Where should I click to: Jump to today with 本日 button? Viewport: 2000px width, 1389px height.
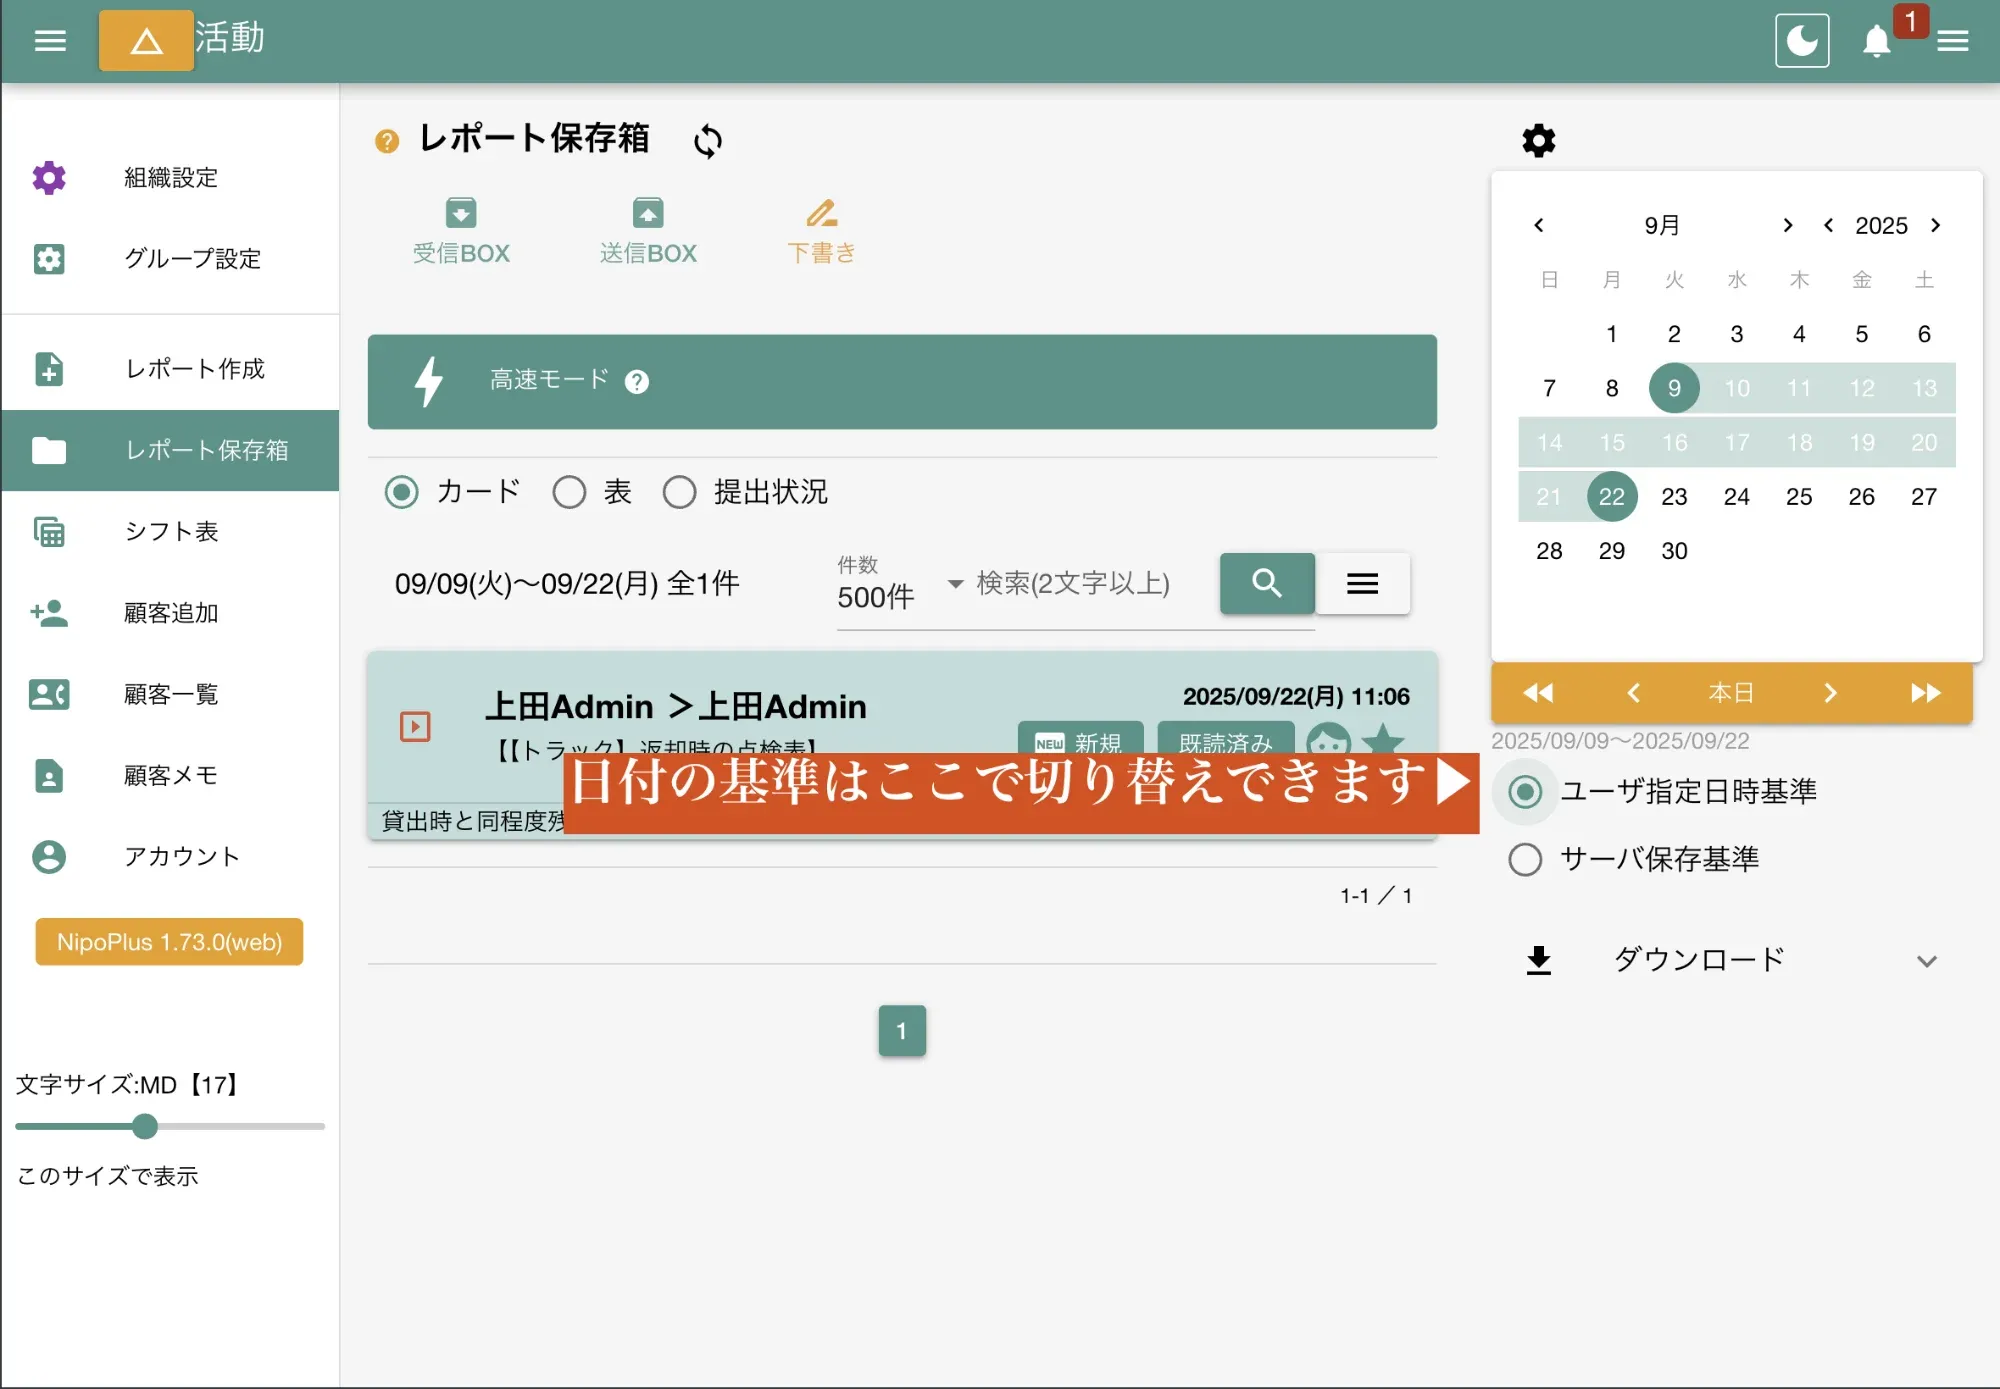[1732, 692]
